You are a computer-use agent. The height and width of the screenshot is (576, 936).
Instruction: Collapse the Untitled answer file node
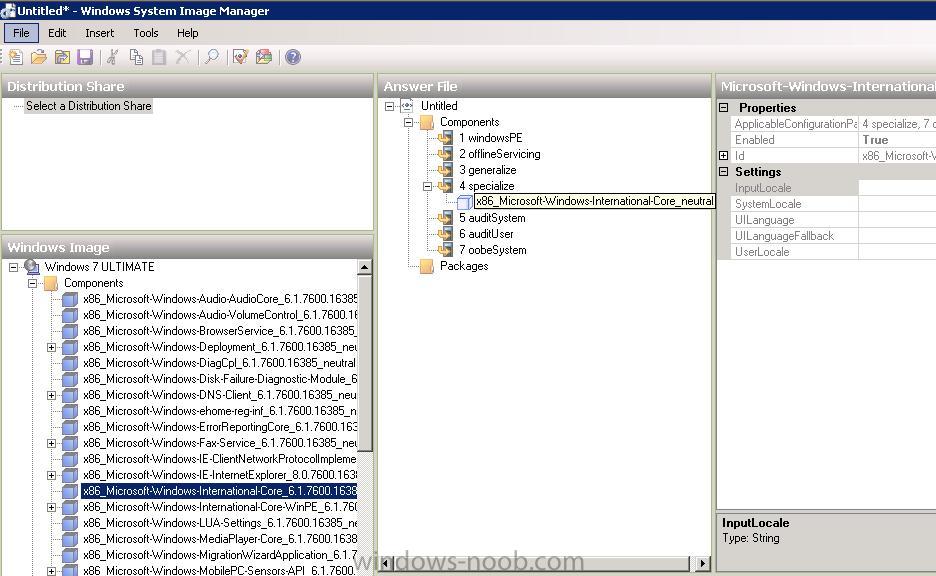click(389, 106)
